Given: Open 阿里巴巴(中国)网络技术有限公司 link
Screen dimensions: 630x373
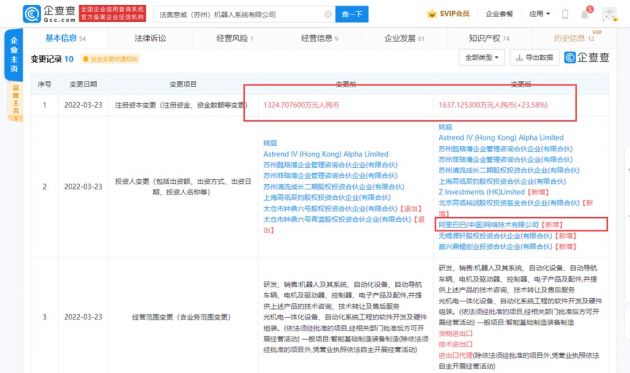Looking at the screenshot, I should (489, 224).
